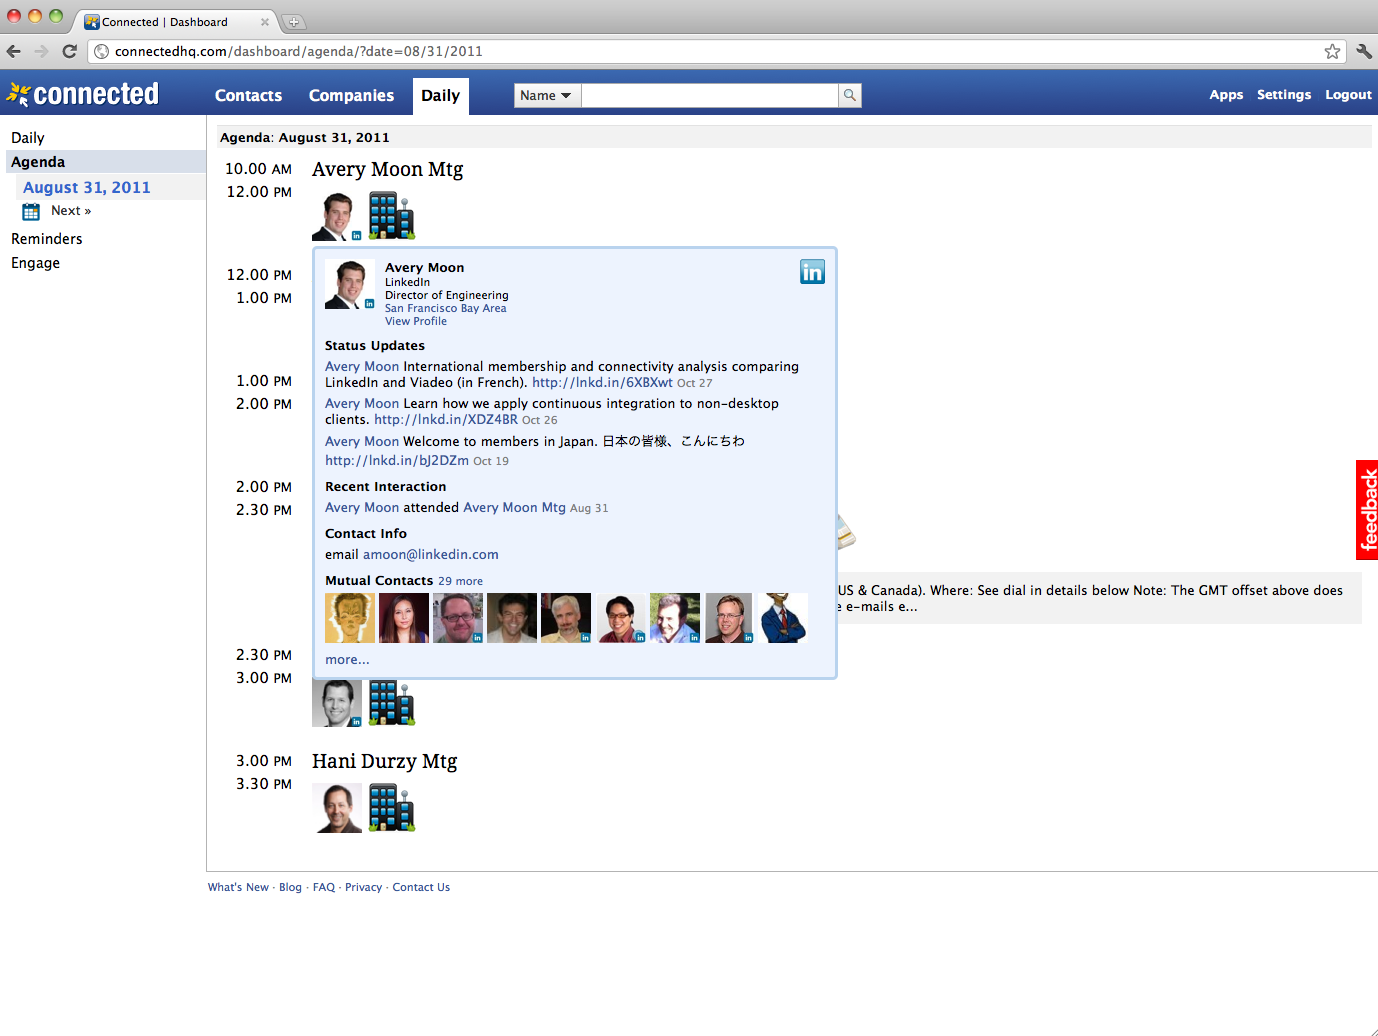Click amoon@linkedin.com email link
Viewport: 1378px width, 1036px height.
431,554
